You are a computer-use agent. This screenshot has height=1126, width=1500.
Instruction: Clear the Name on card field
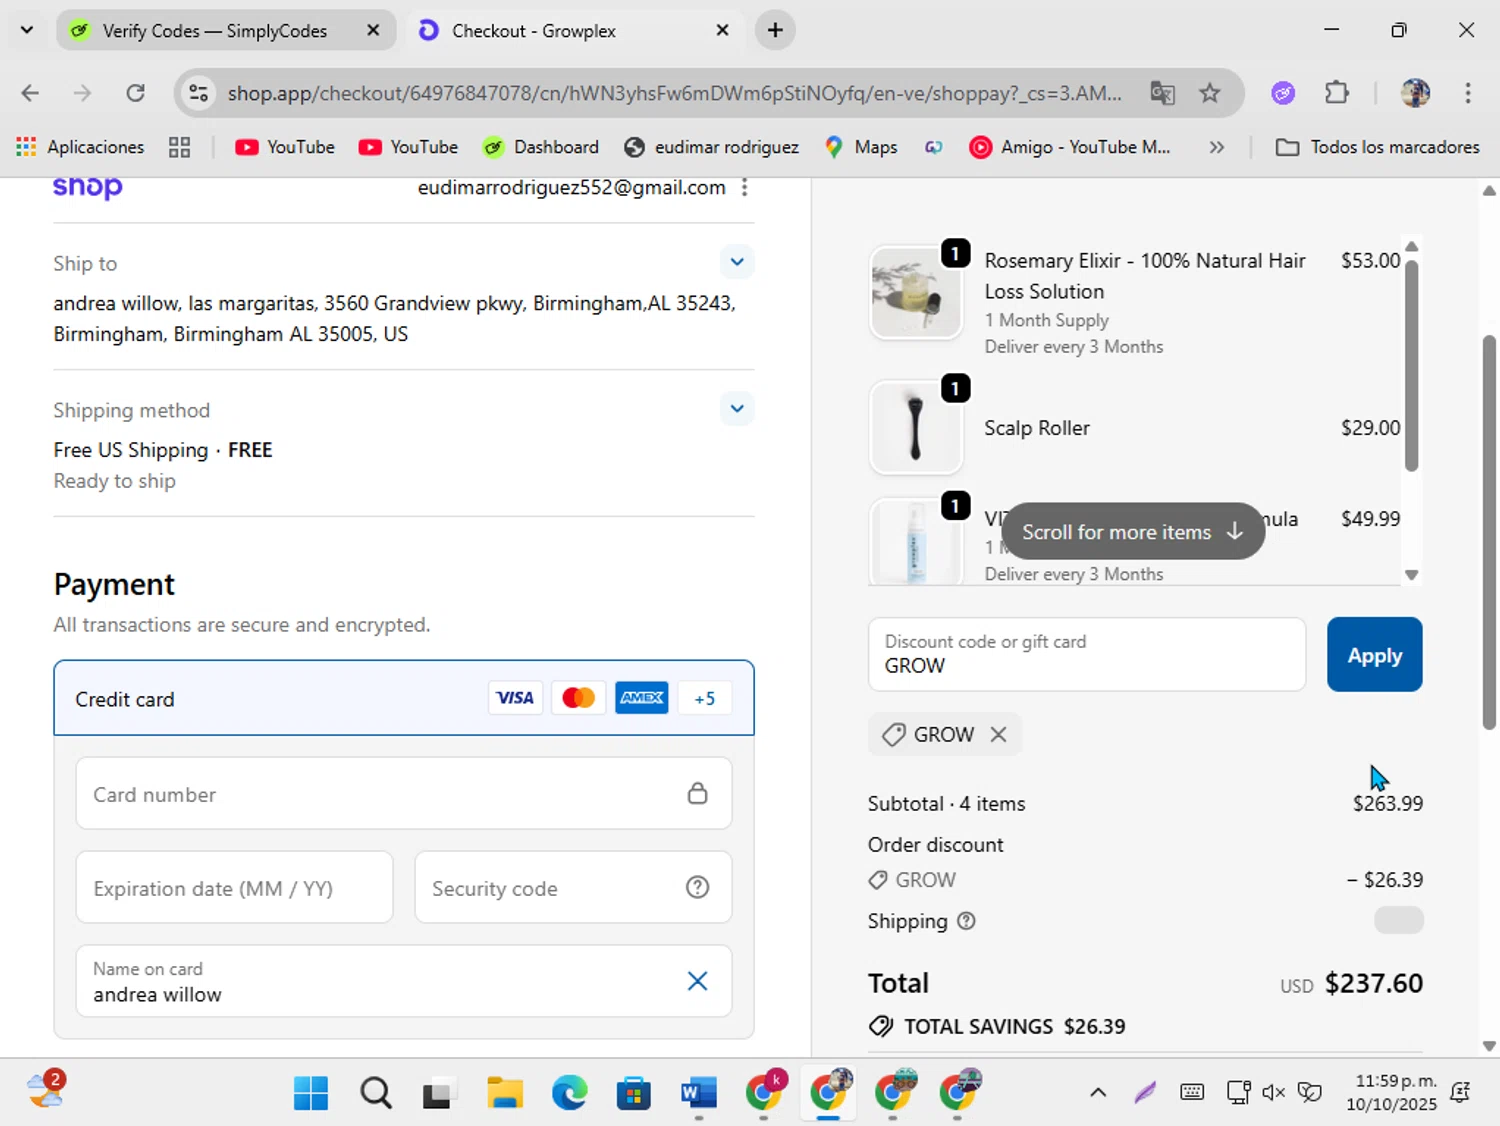pyautogui.click(x=697, y=981)
